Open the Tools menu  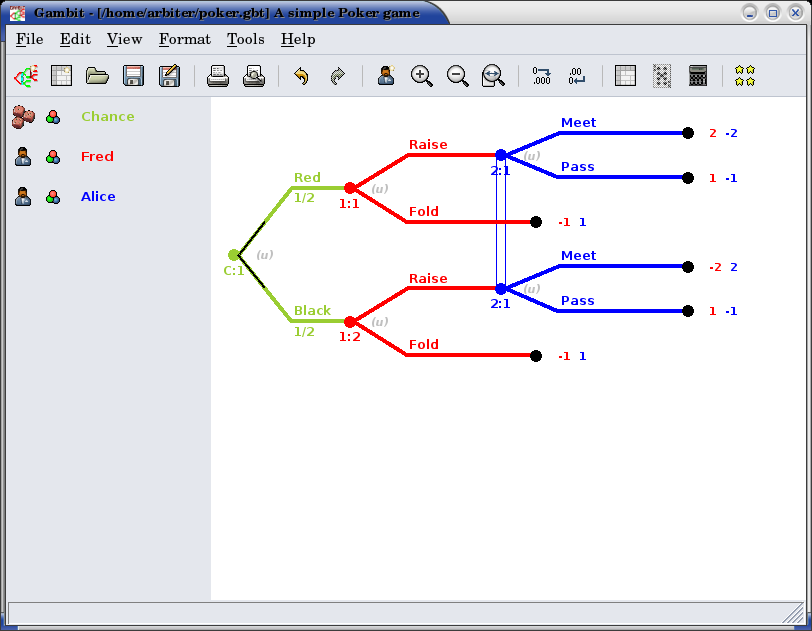pyautogui.click(x=245, y=39)
